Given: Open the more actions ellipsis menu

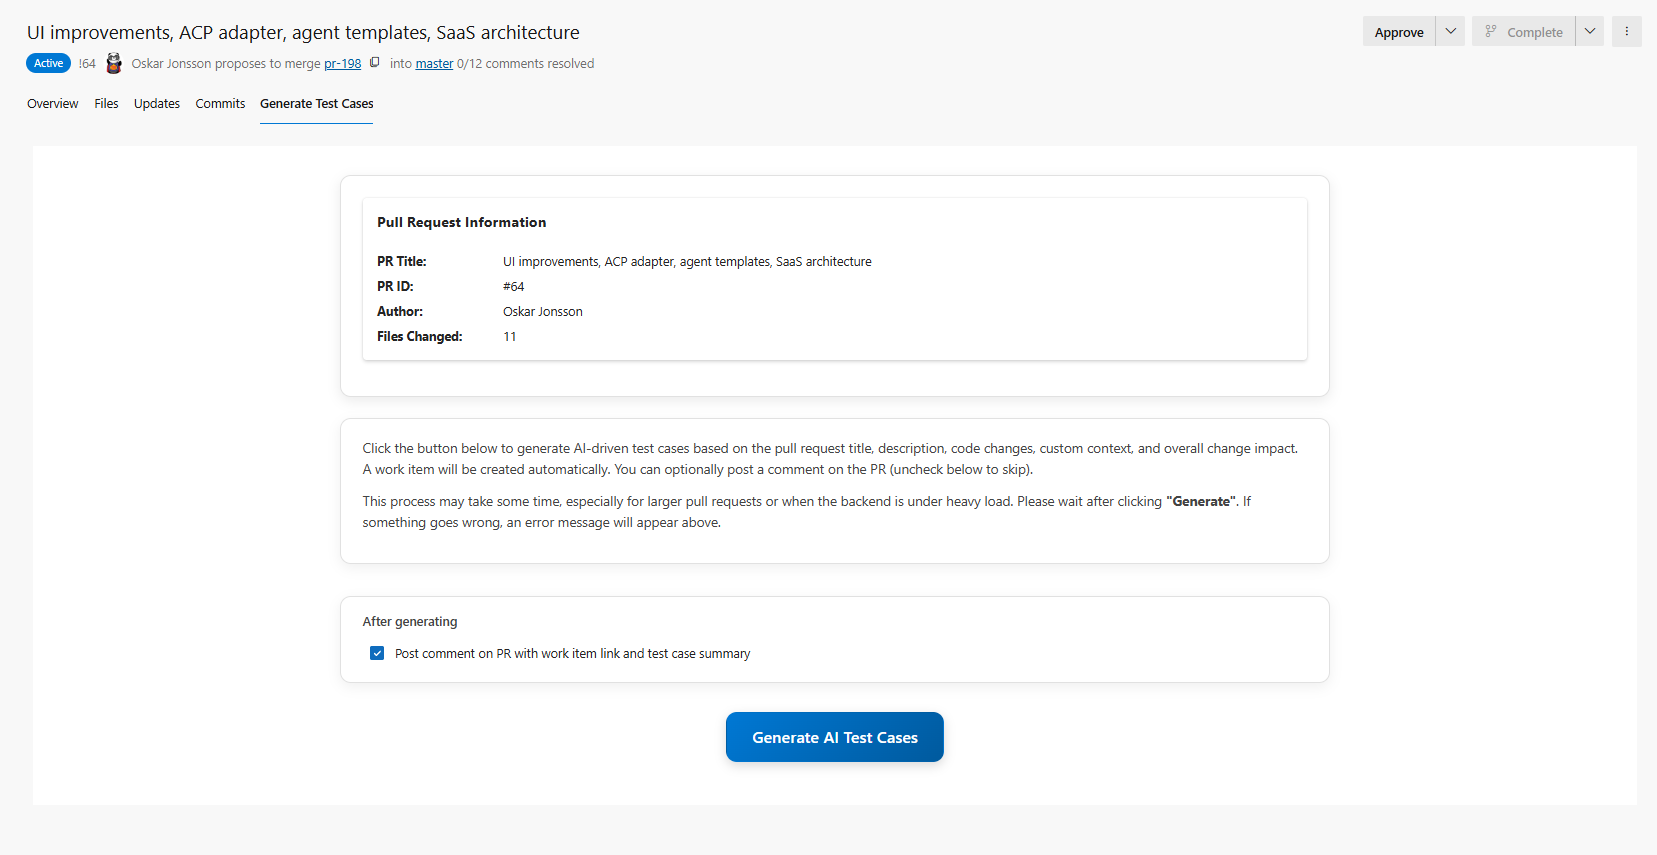Looking at the screenshot, I should click(1626, 32).
